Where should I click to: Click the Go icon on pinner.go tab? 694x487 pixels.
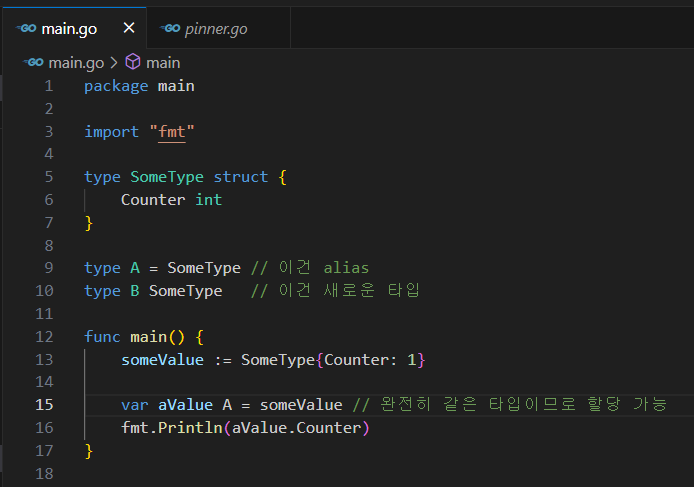(x=170, y=29)
